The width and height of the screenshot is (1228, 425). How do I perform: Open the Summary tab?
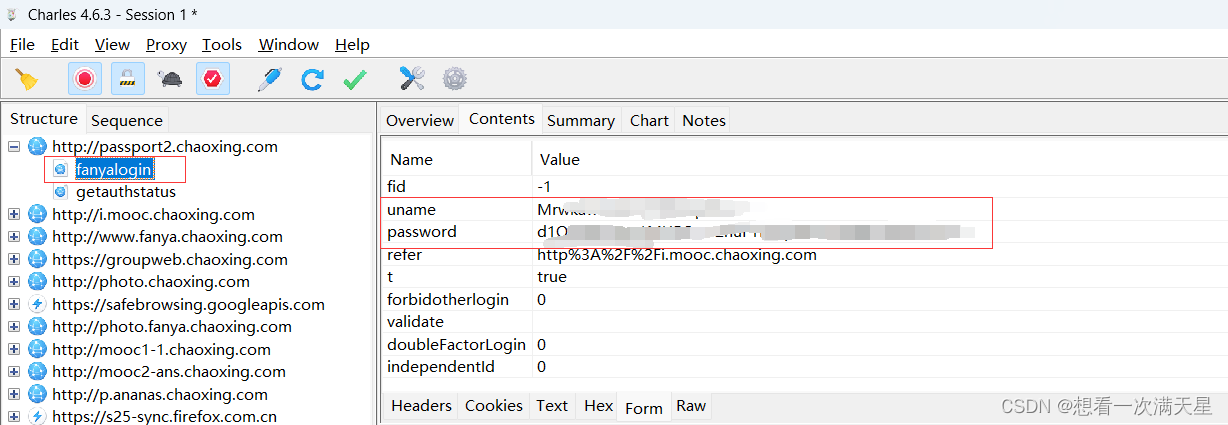click(x=580, y=120)
